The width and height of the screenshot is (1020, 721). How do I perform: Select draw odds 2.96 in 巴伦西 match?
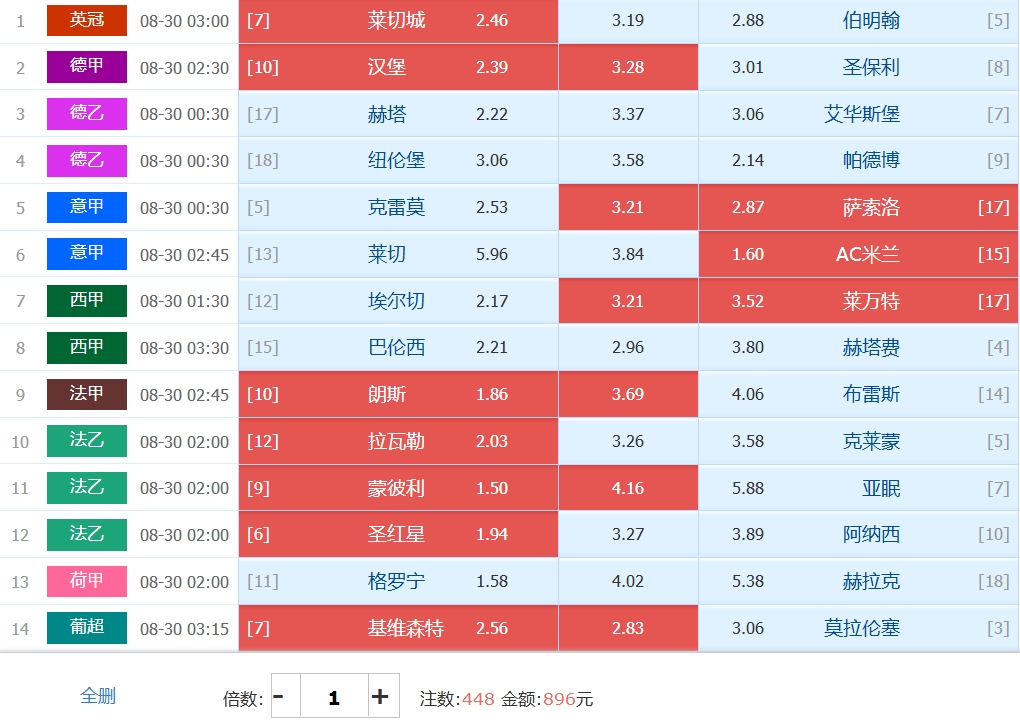pyautogui.click(x=628, y=347)
